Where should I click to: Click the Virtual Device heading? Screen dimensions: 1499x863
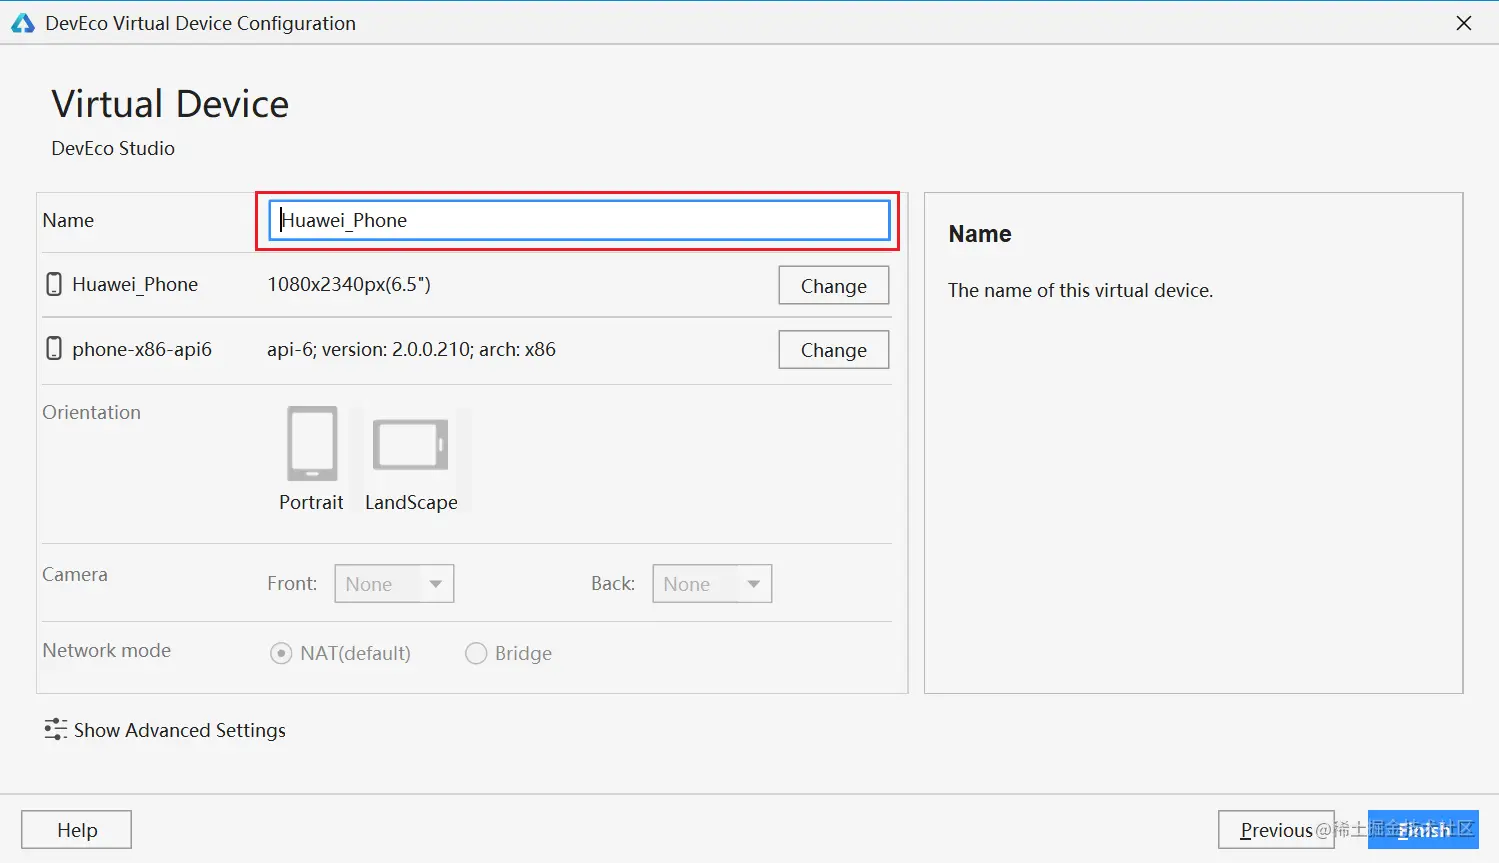point(170,104)
